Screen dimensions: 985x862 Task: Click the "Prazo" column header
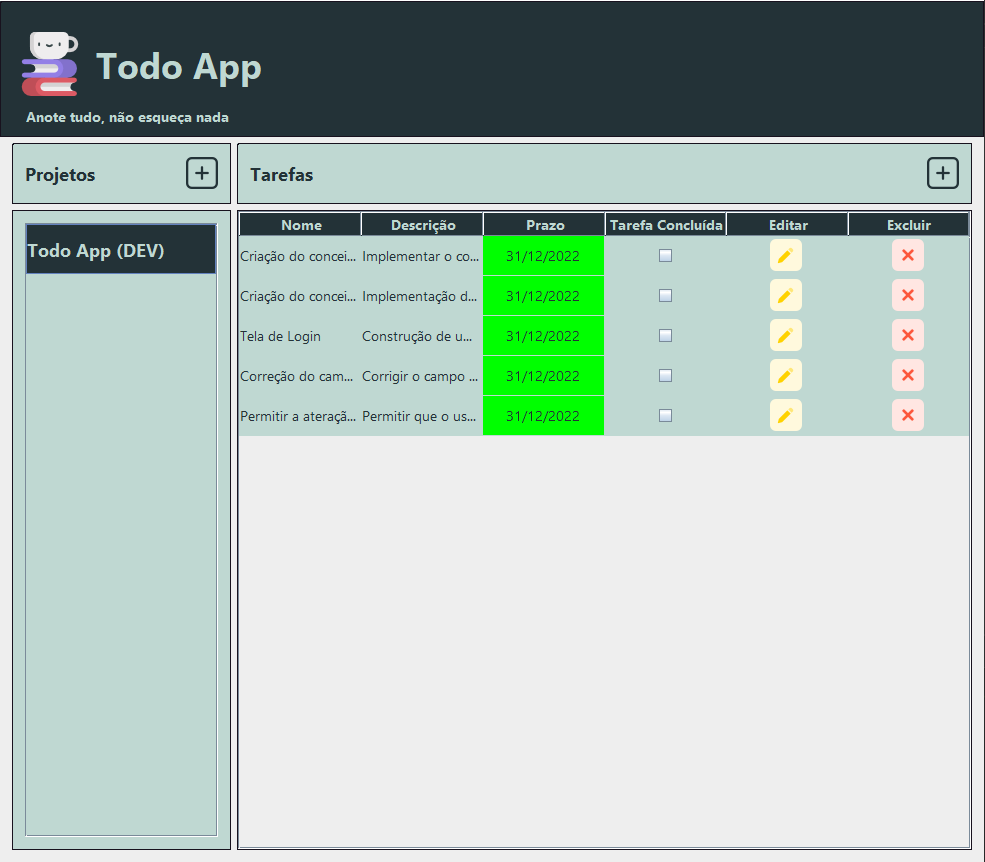543,224
